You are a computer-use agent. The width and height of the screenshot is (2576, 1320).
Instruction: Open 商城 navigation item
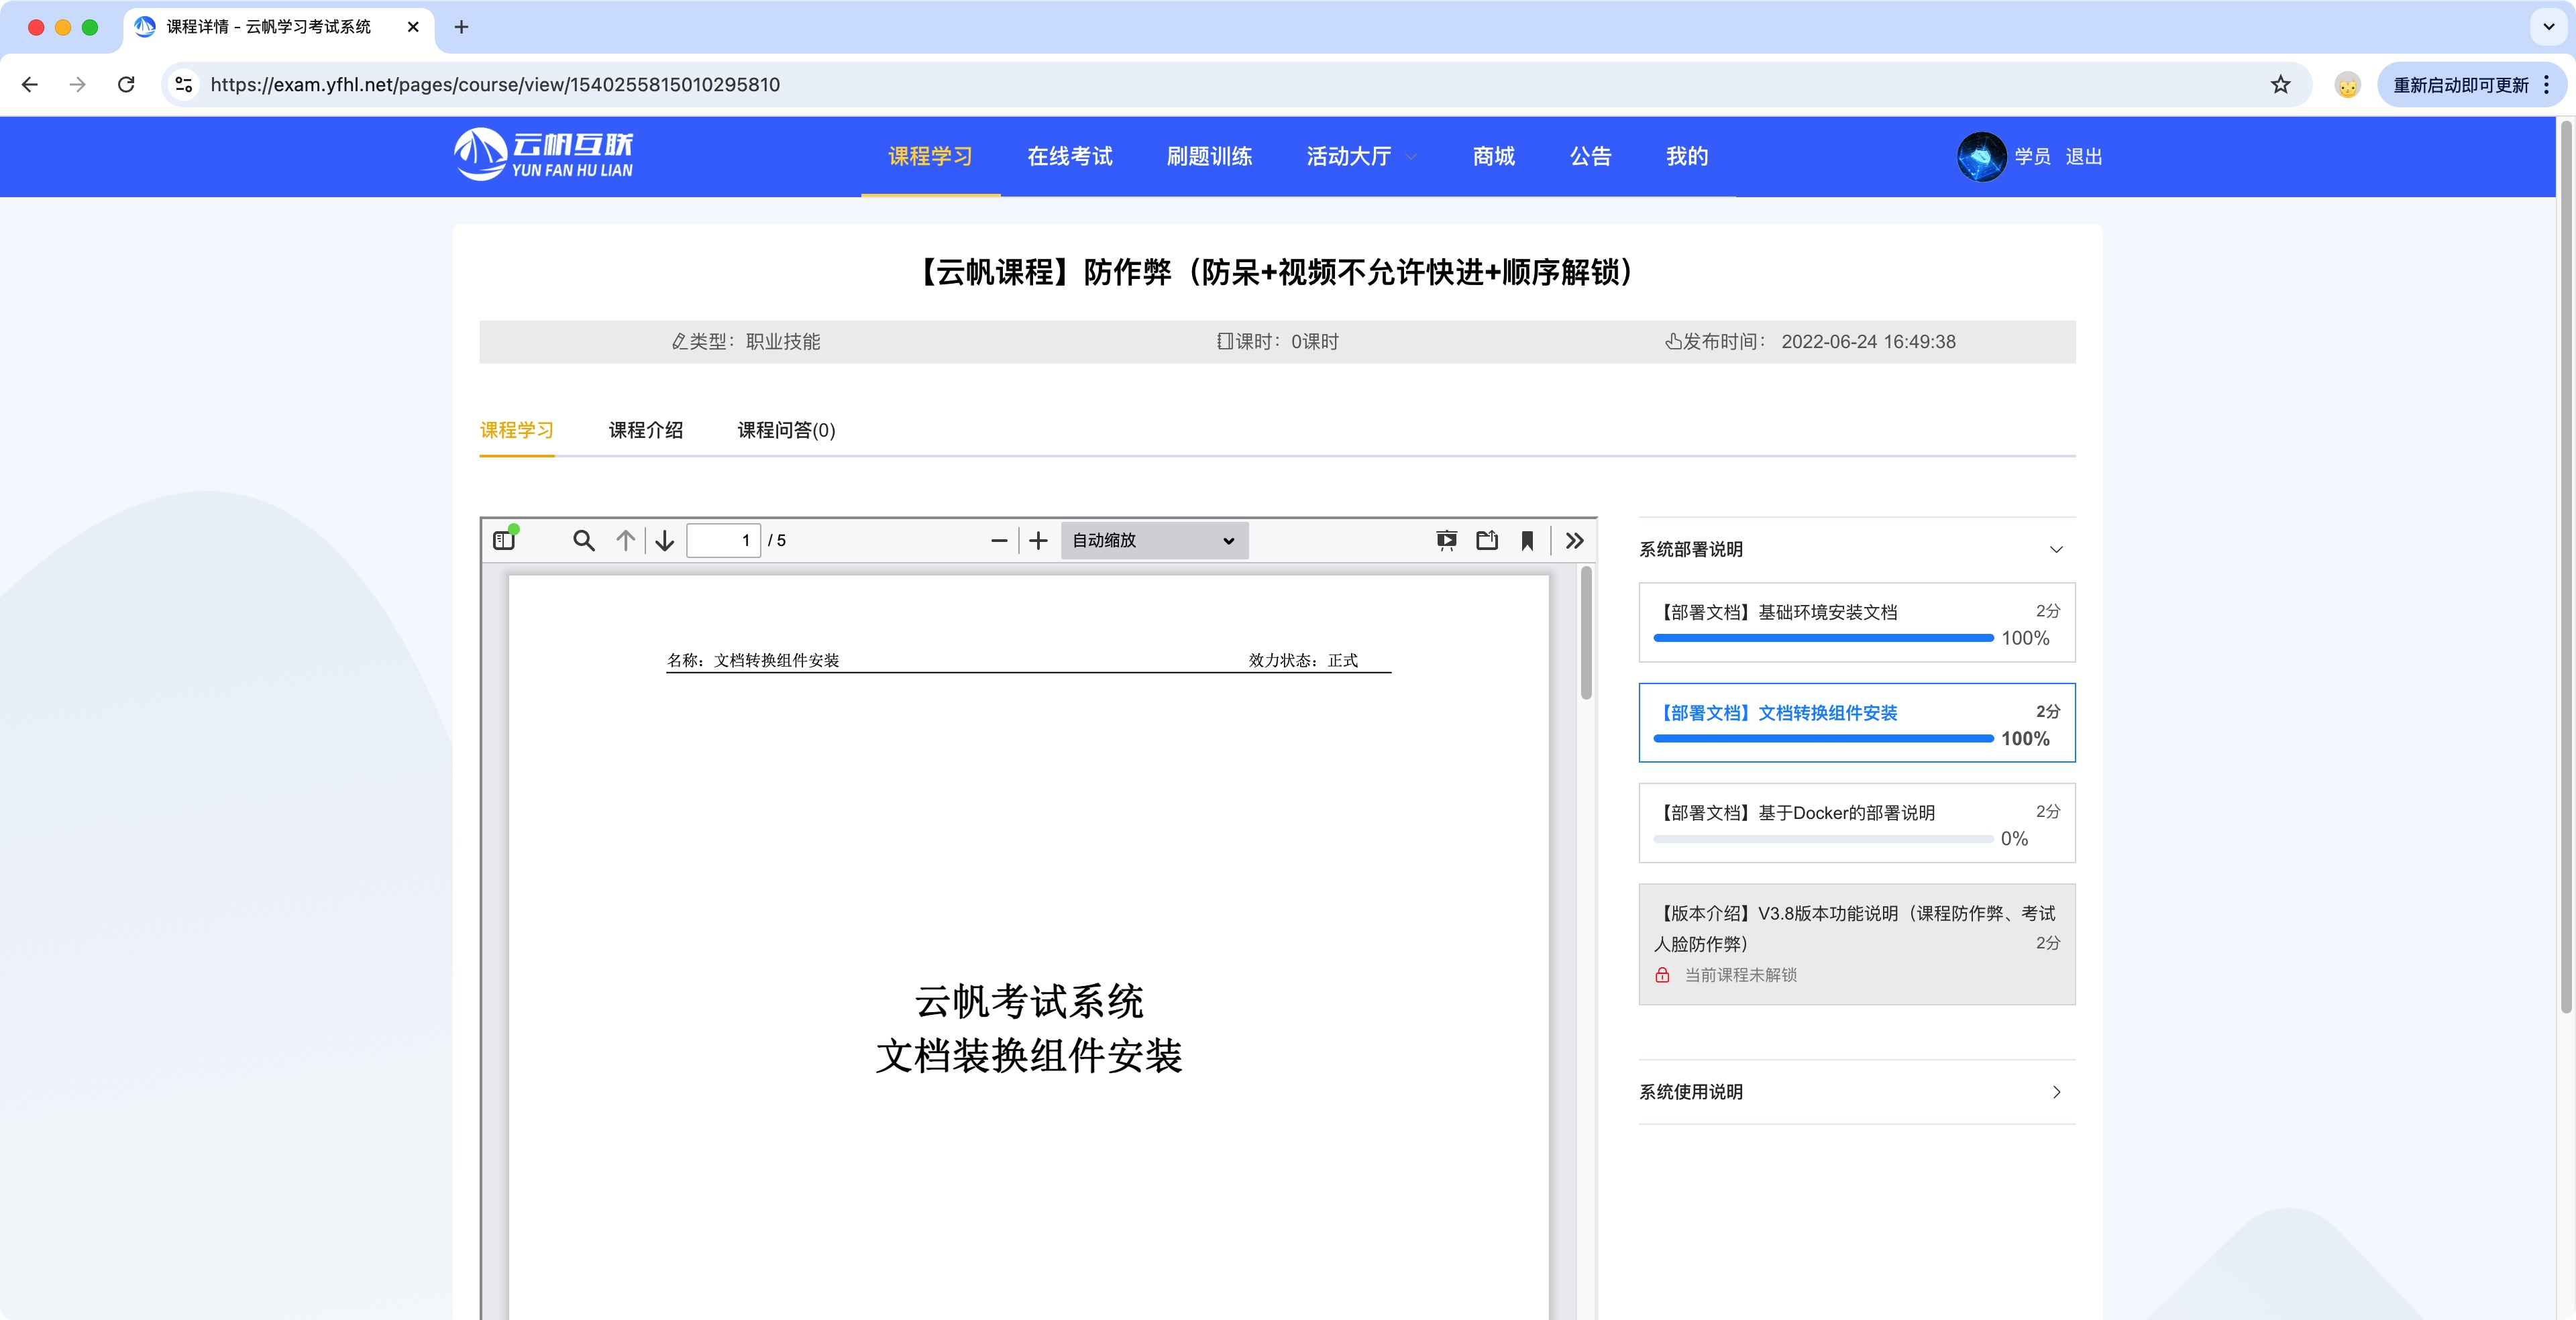point(1494,156)
